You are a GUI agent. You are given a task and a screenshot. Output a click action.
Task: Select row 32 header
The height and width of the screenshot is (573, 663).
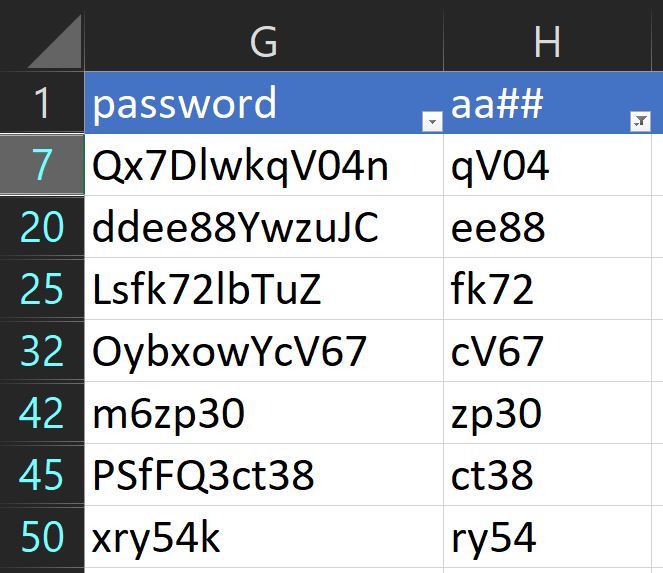click(42, 351)
